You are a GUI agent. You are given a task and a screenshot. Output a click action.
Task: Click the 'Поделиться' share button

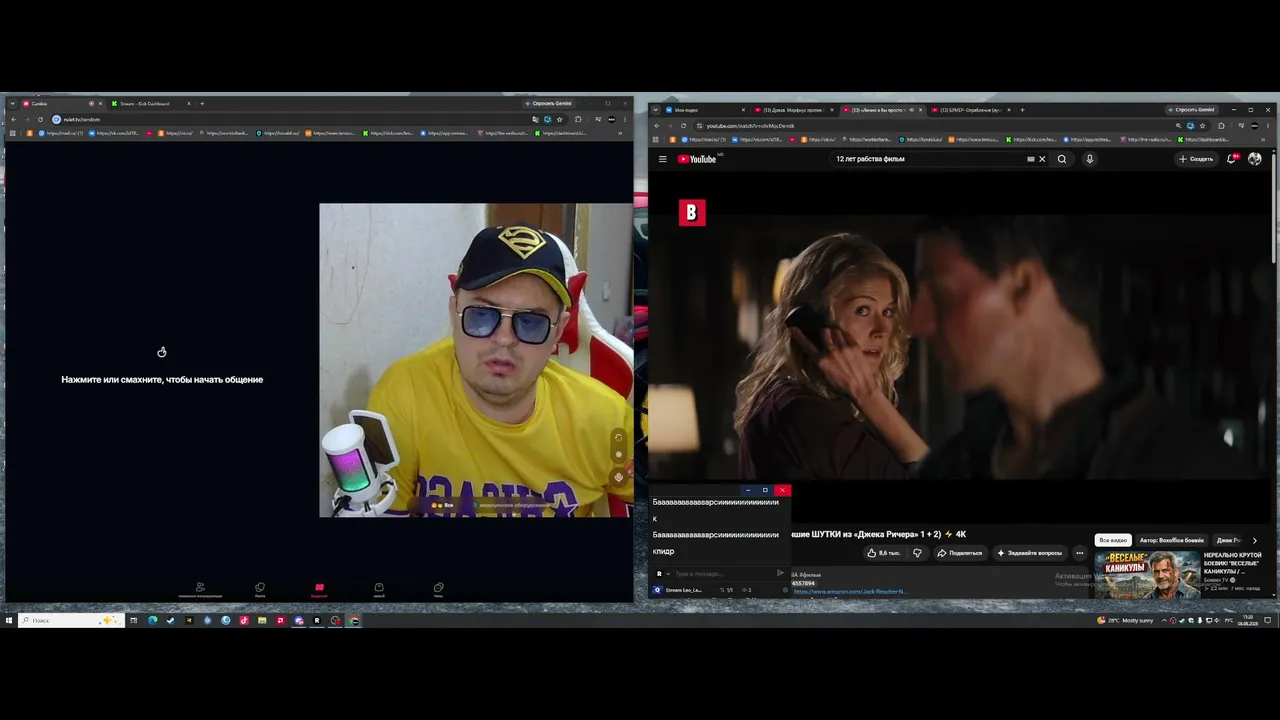(x=959, y=553)
